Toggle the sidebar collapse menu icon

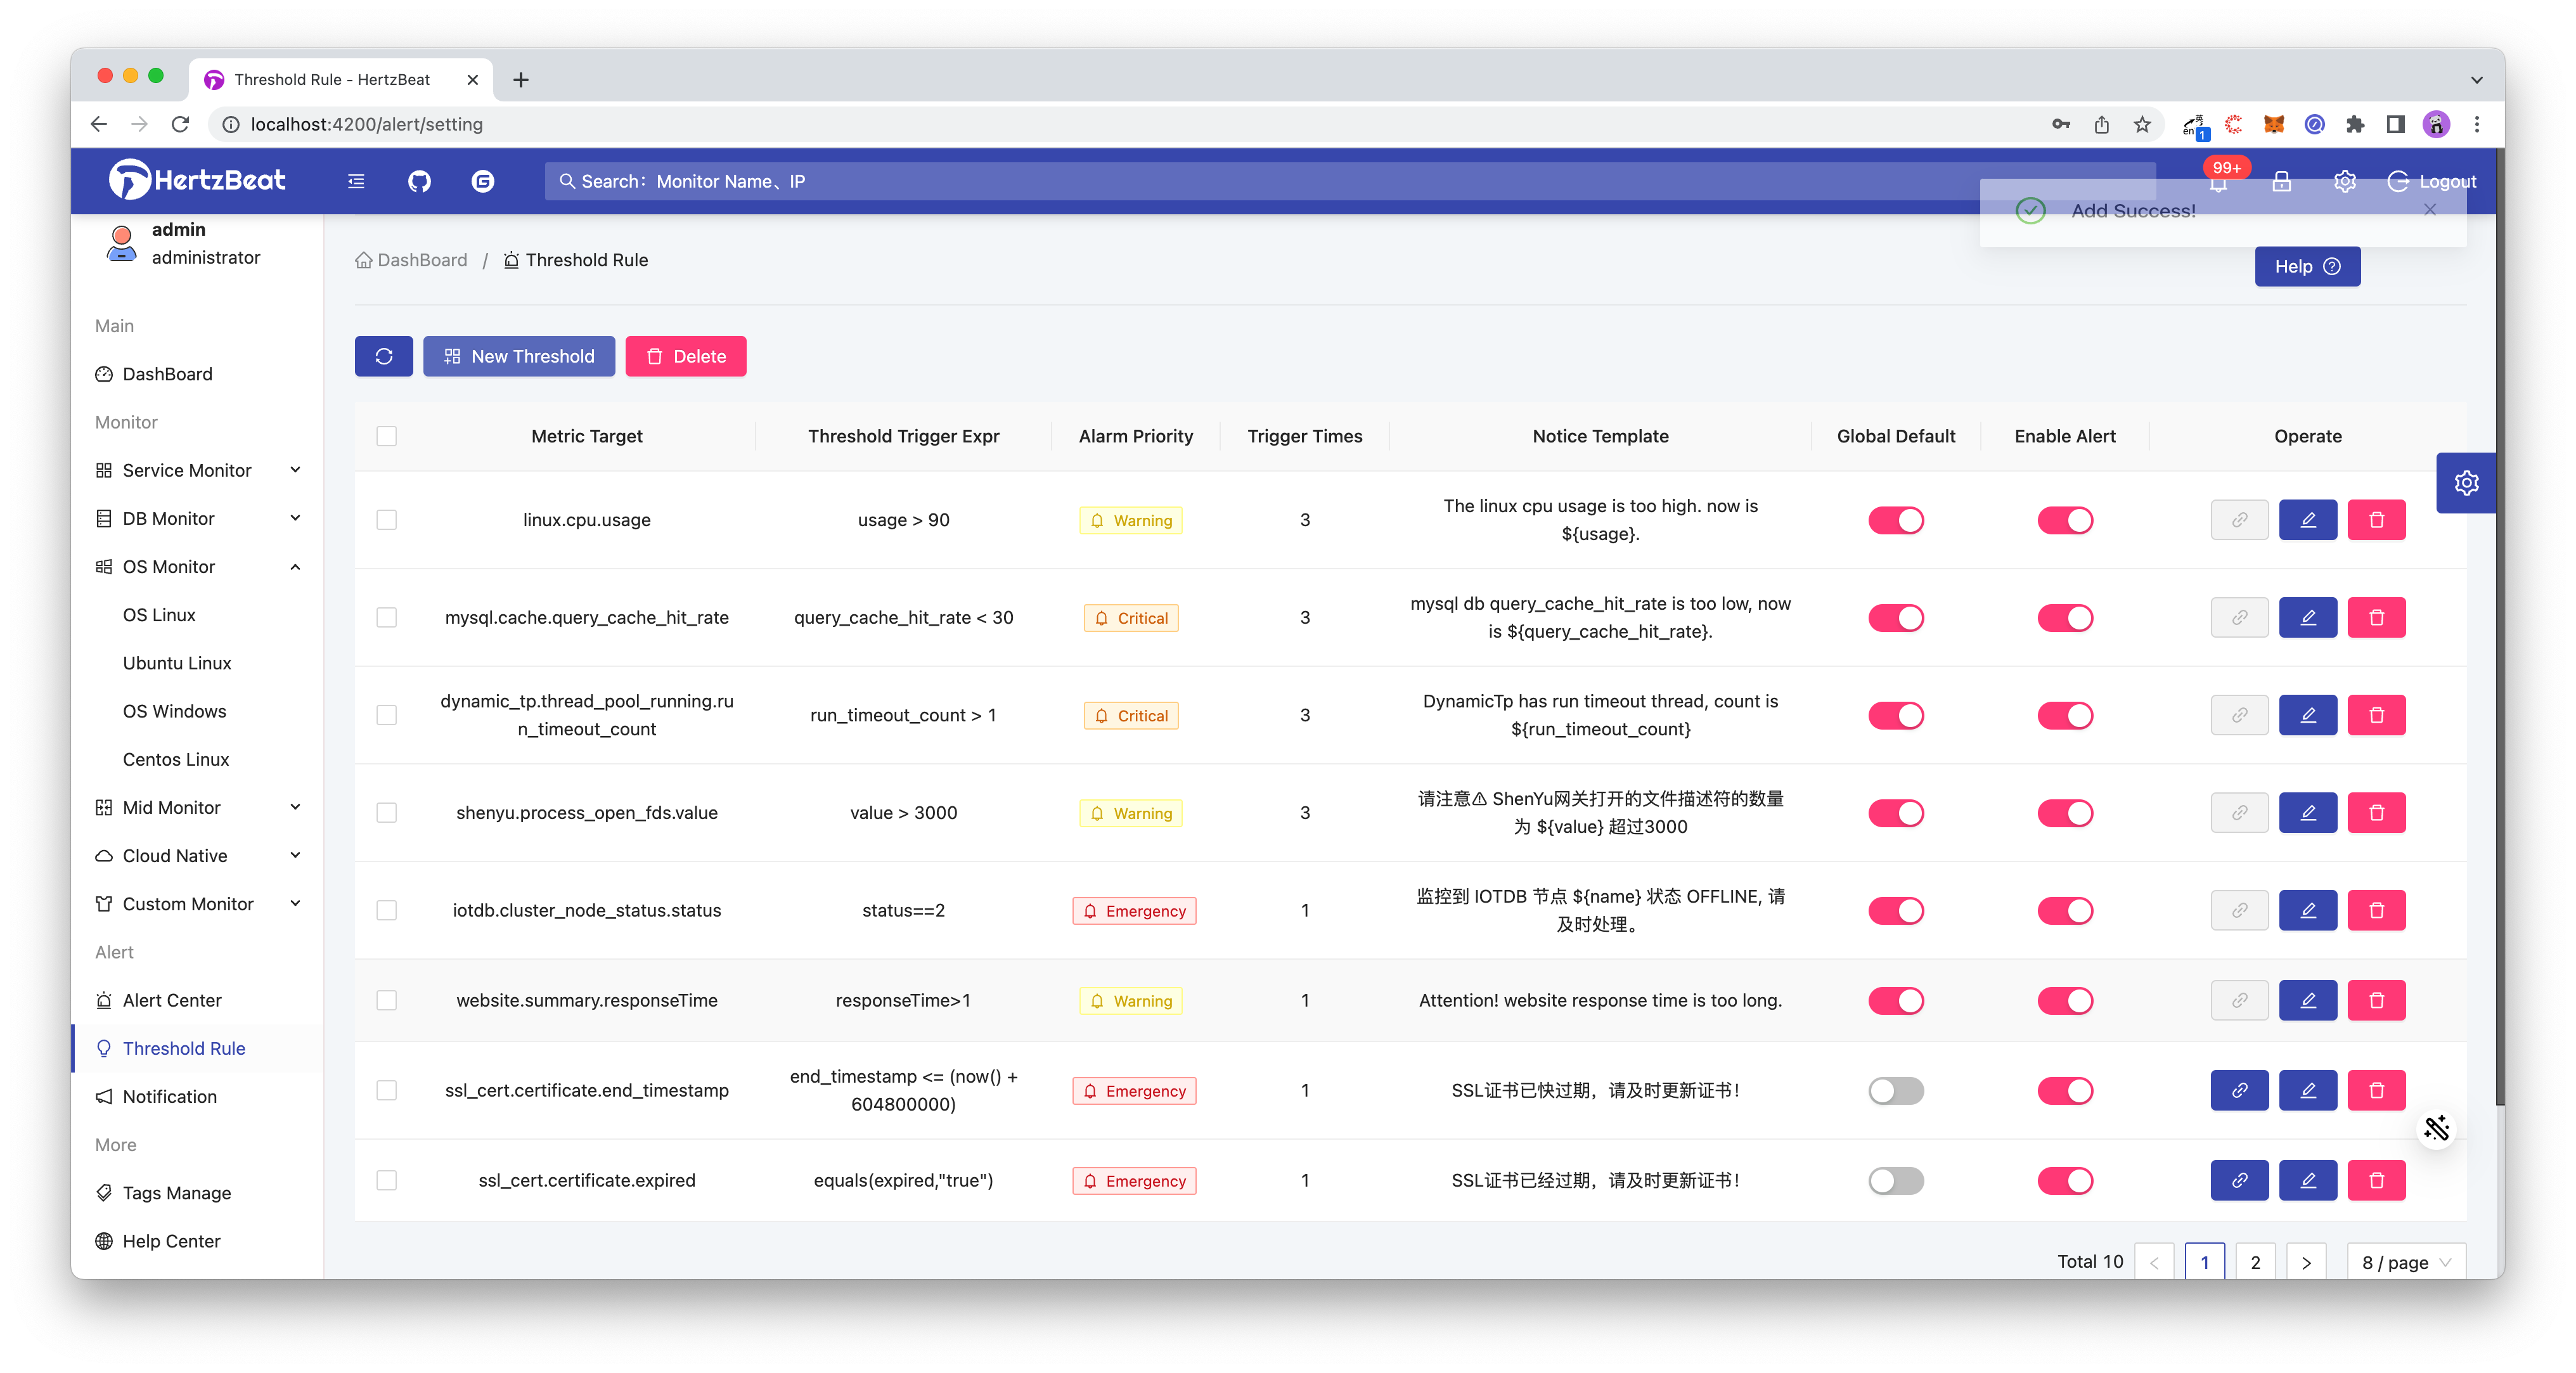click(356, 181)
